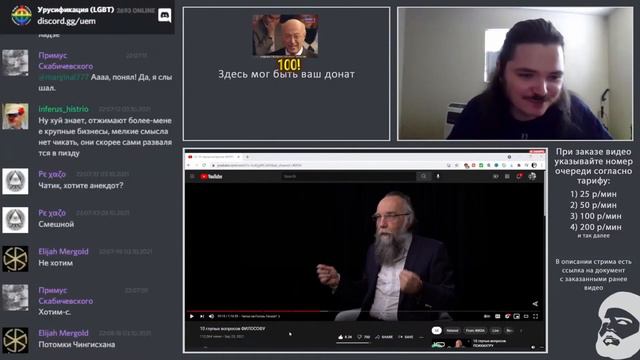Viewport: 640px width, 360px height.
Task: Open the discord.gg/uem invite link
Action: click(67, 21)
